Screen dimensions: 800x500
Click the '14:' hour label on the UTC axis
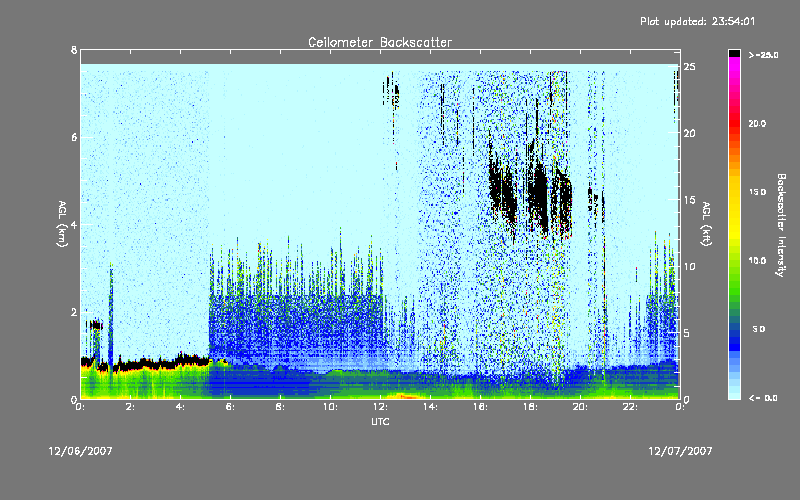431,407
